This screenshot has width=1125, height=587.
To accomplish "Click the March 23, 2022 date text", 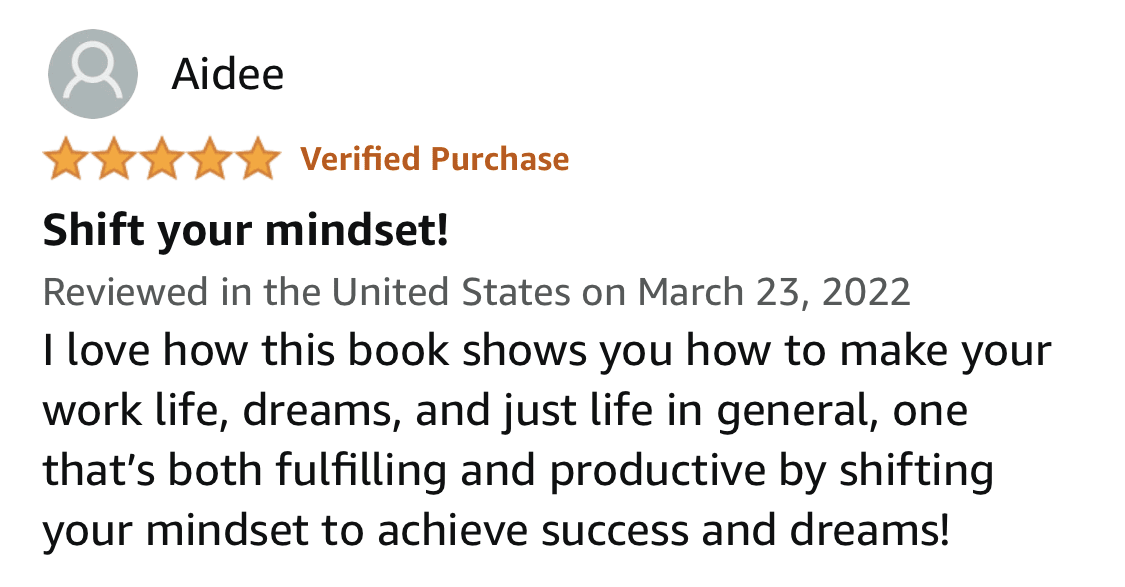I will (774, 293).
